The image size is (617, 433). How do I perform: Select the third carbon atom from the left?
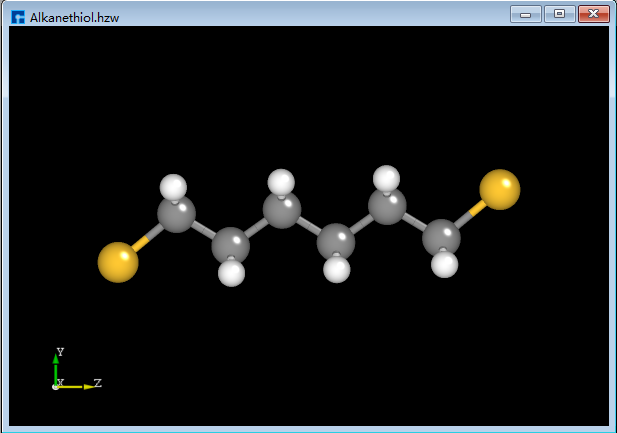click(282, 211)
